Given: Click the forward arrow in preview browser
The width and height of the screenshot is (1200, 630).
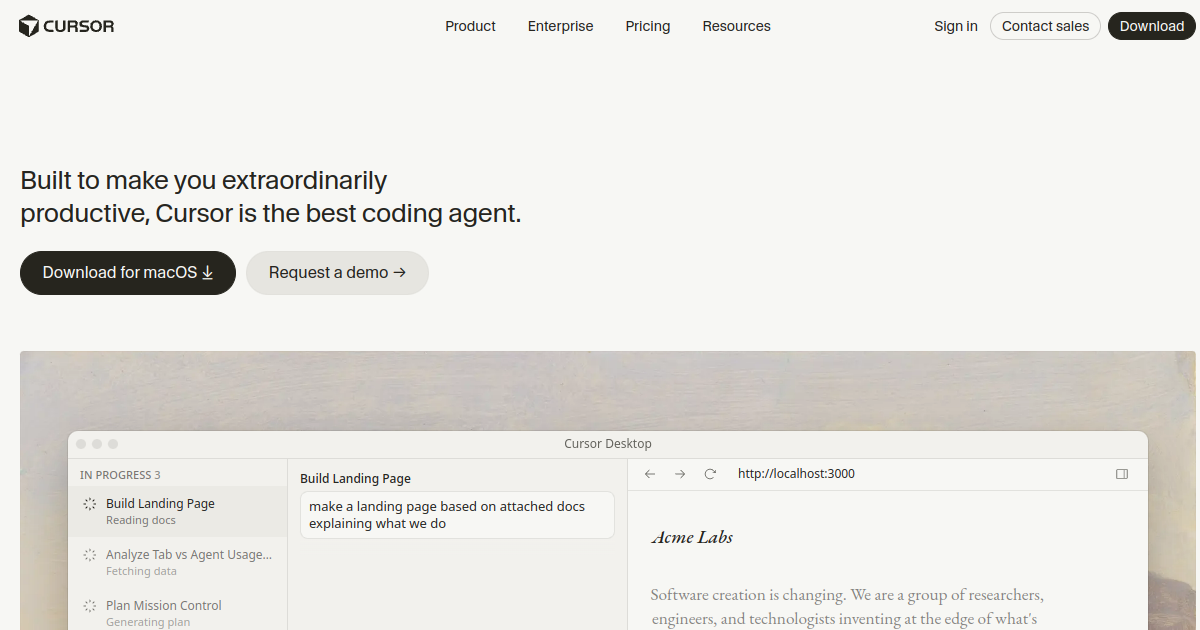Looking at the screenshot, I should 680,474.
